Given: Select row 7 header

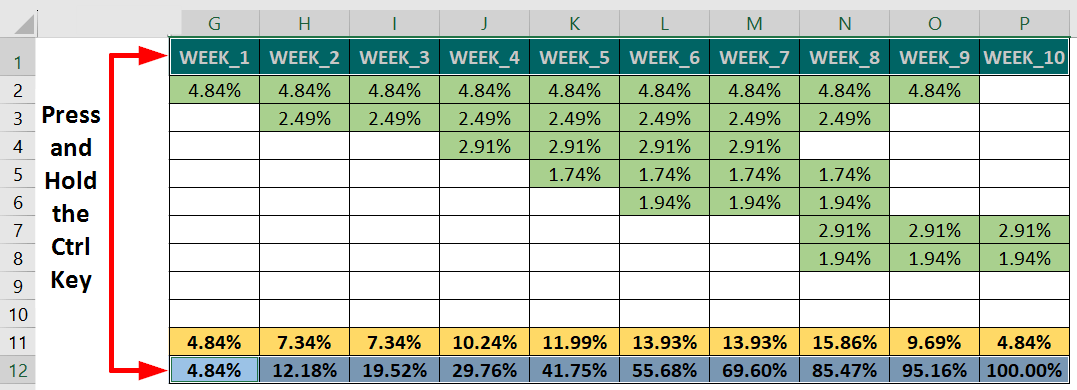Looking at the screenshot, I should tap(19, 230).
